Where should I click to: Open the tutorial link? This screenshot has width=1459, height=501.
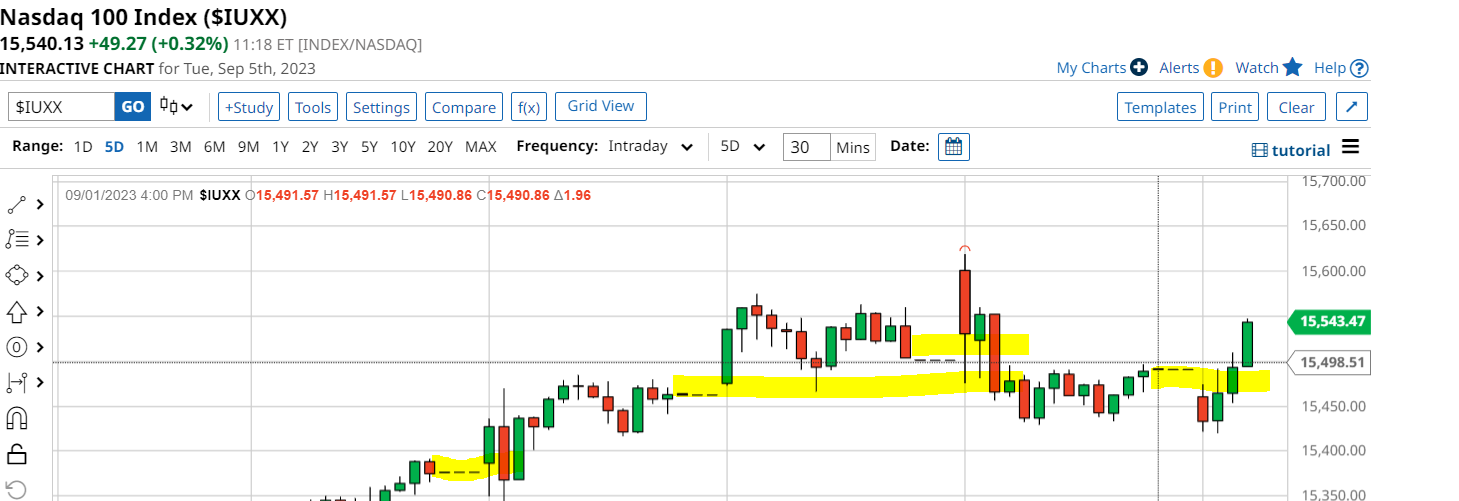tap(1291, 150)
